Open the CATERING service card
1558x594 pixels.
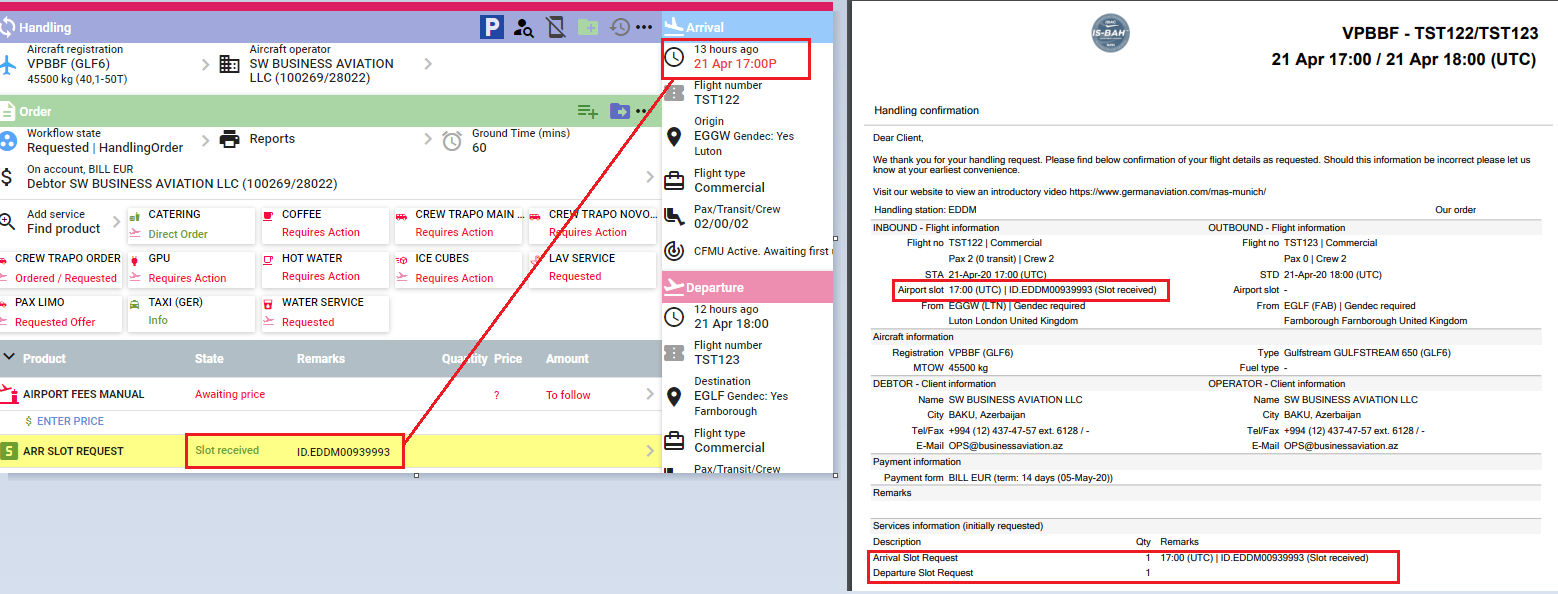tap(191, 224)
